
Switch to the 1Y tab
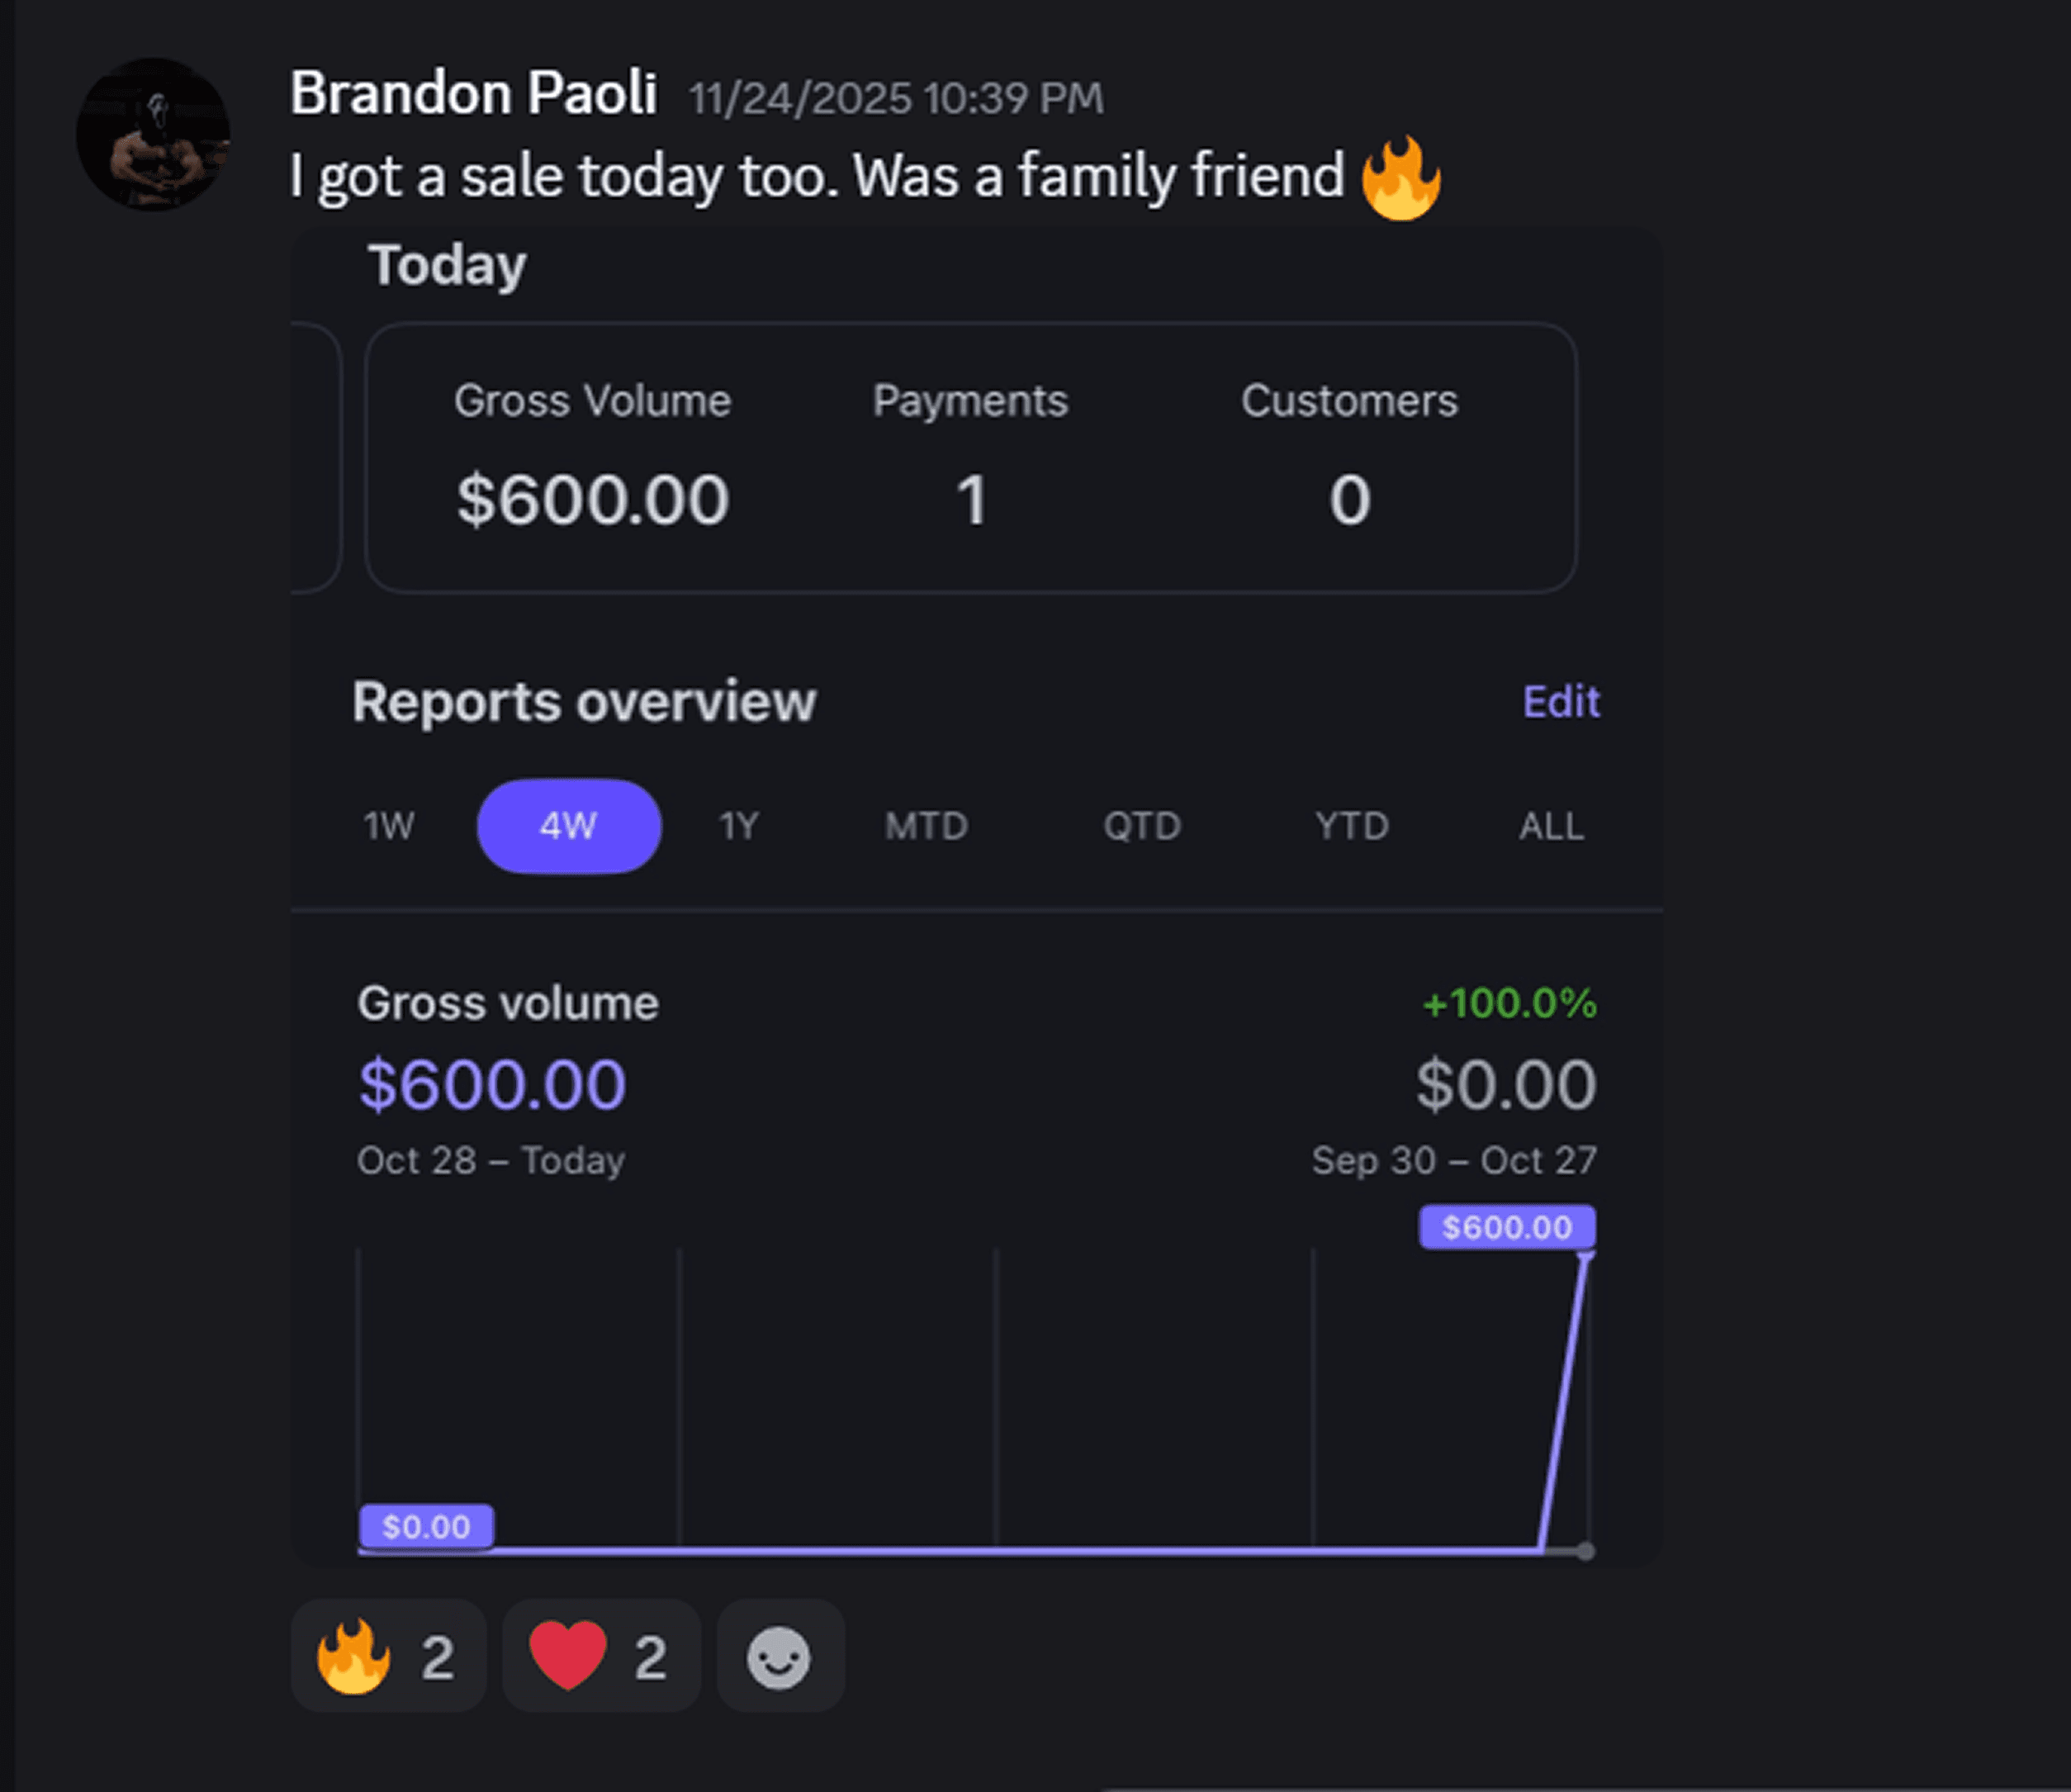tap(738, 826)
